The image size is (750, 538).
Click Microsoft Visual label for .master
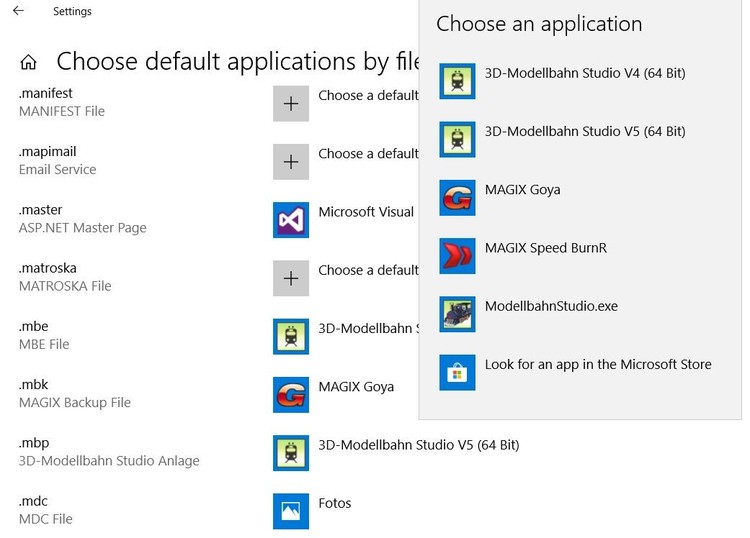tap(366, 212)
